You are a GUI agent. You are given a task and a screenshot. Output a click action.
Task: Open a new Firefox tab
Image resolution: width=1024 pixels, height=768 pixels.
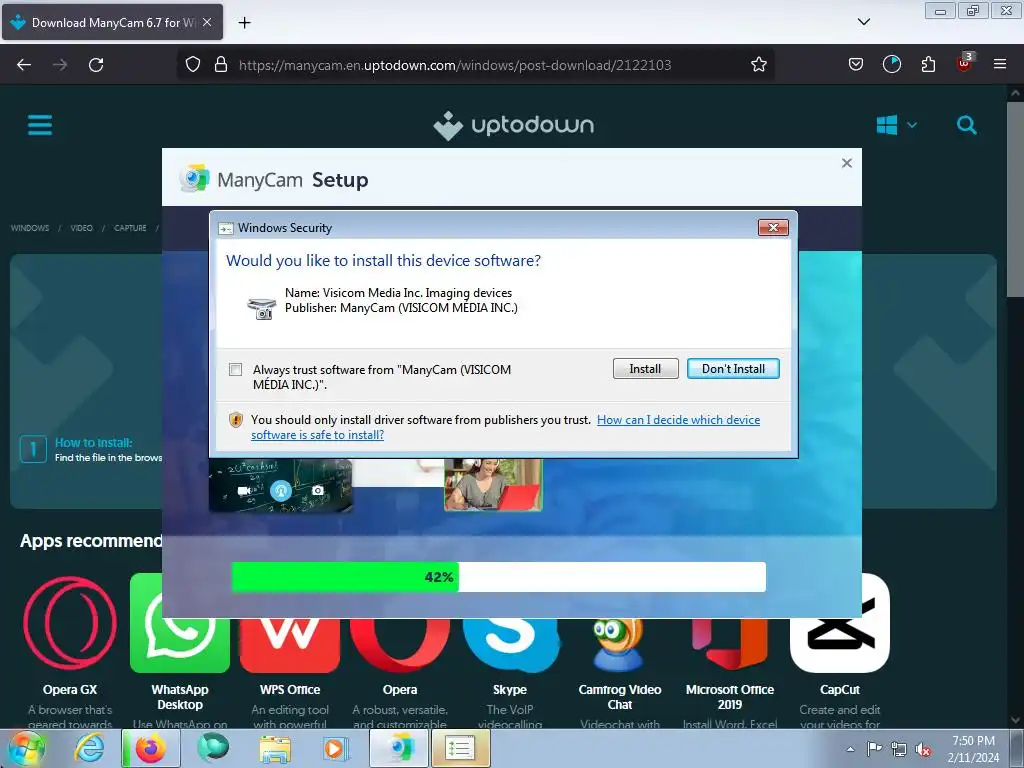[x=244, y=23]
